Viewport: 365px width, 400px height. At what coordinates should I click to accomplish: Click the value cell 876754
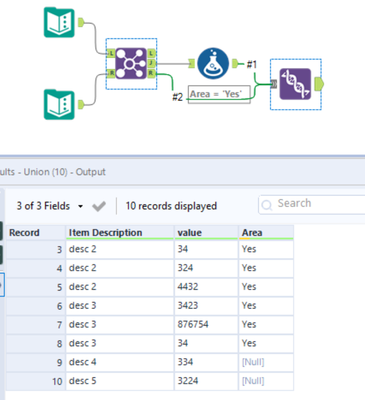[x=206, y=324]
